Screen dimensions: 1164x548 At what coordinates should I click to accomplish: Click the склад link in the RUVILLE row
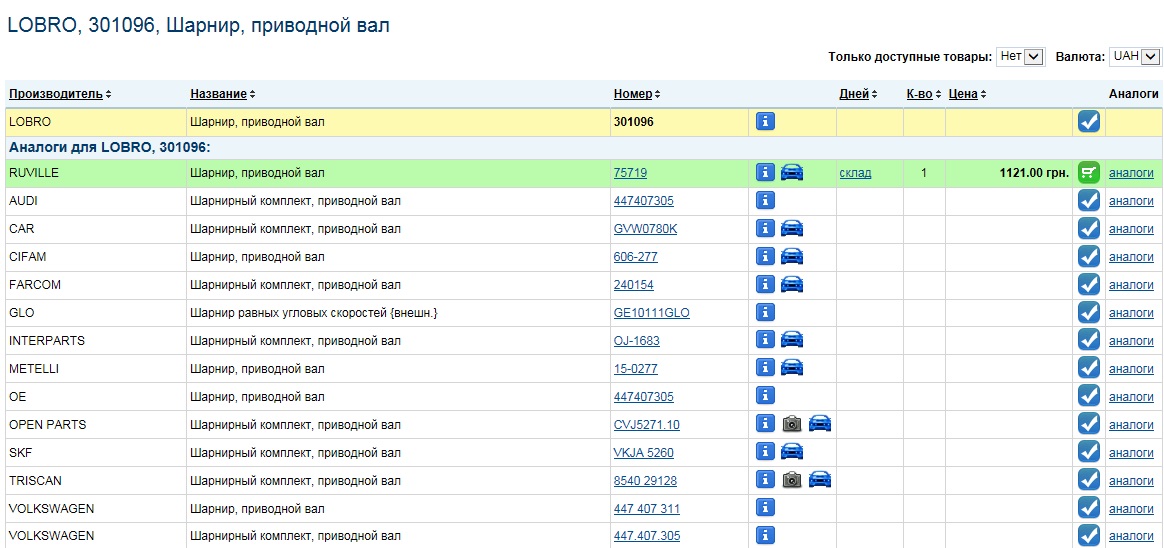[x=855, y=173]
